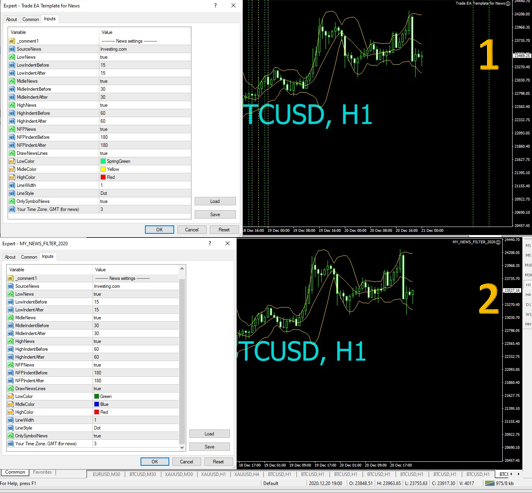Click Reset in Trade EA Template dialog

point(224,230)
